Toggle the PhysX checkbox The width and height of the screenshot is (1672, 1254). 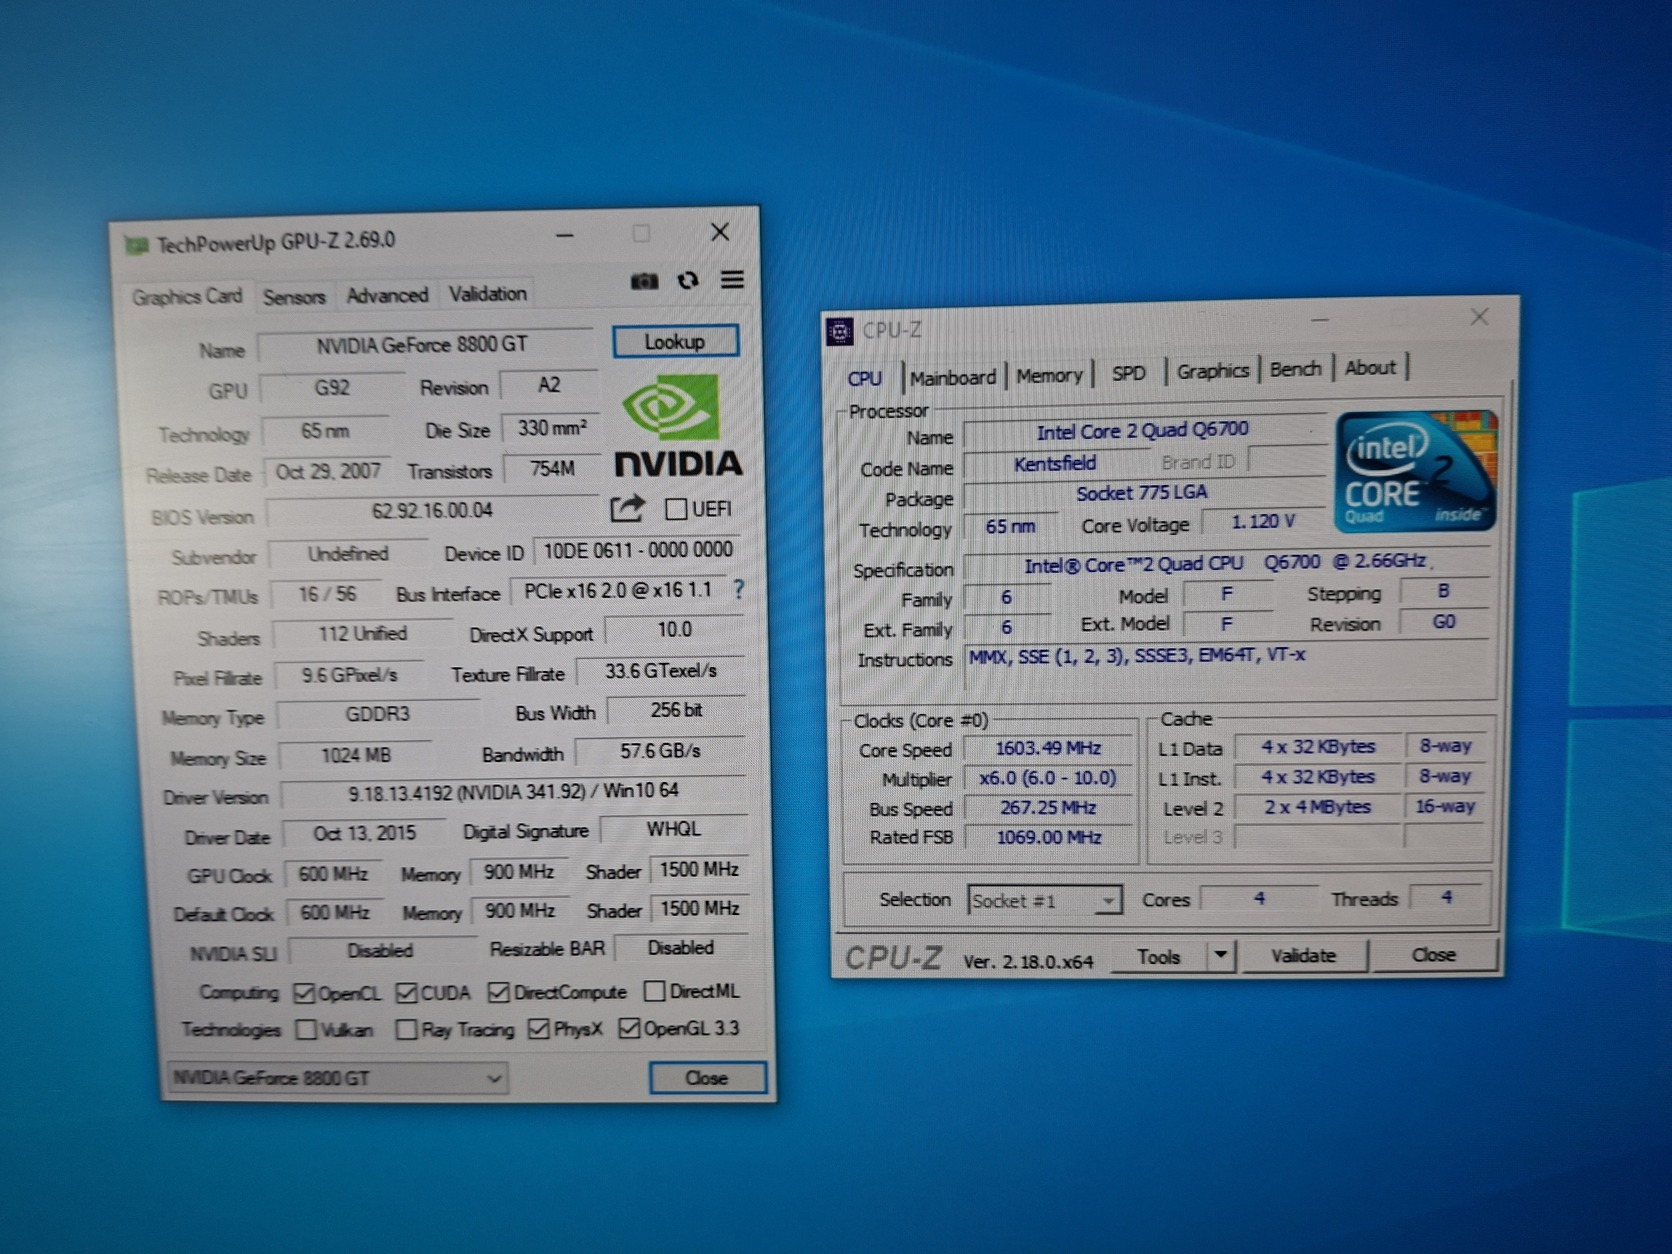tap(539, 1029)
